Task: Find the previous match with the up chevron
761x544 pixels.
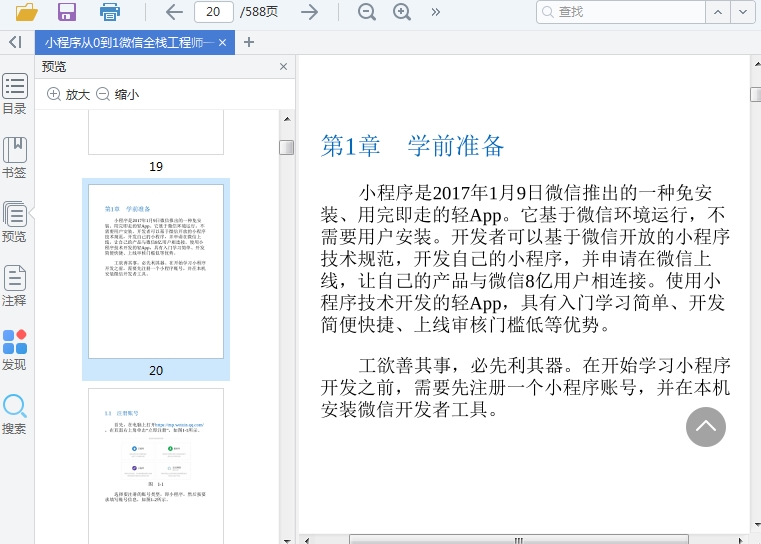Action: 718,12
